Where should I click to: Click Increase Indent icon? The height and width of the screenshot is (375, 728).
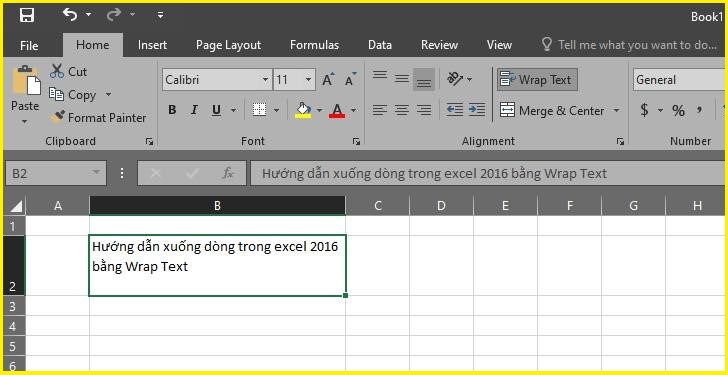[477, 110]
